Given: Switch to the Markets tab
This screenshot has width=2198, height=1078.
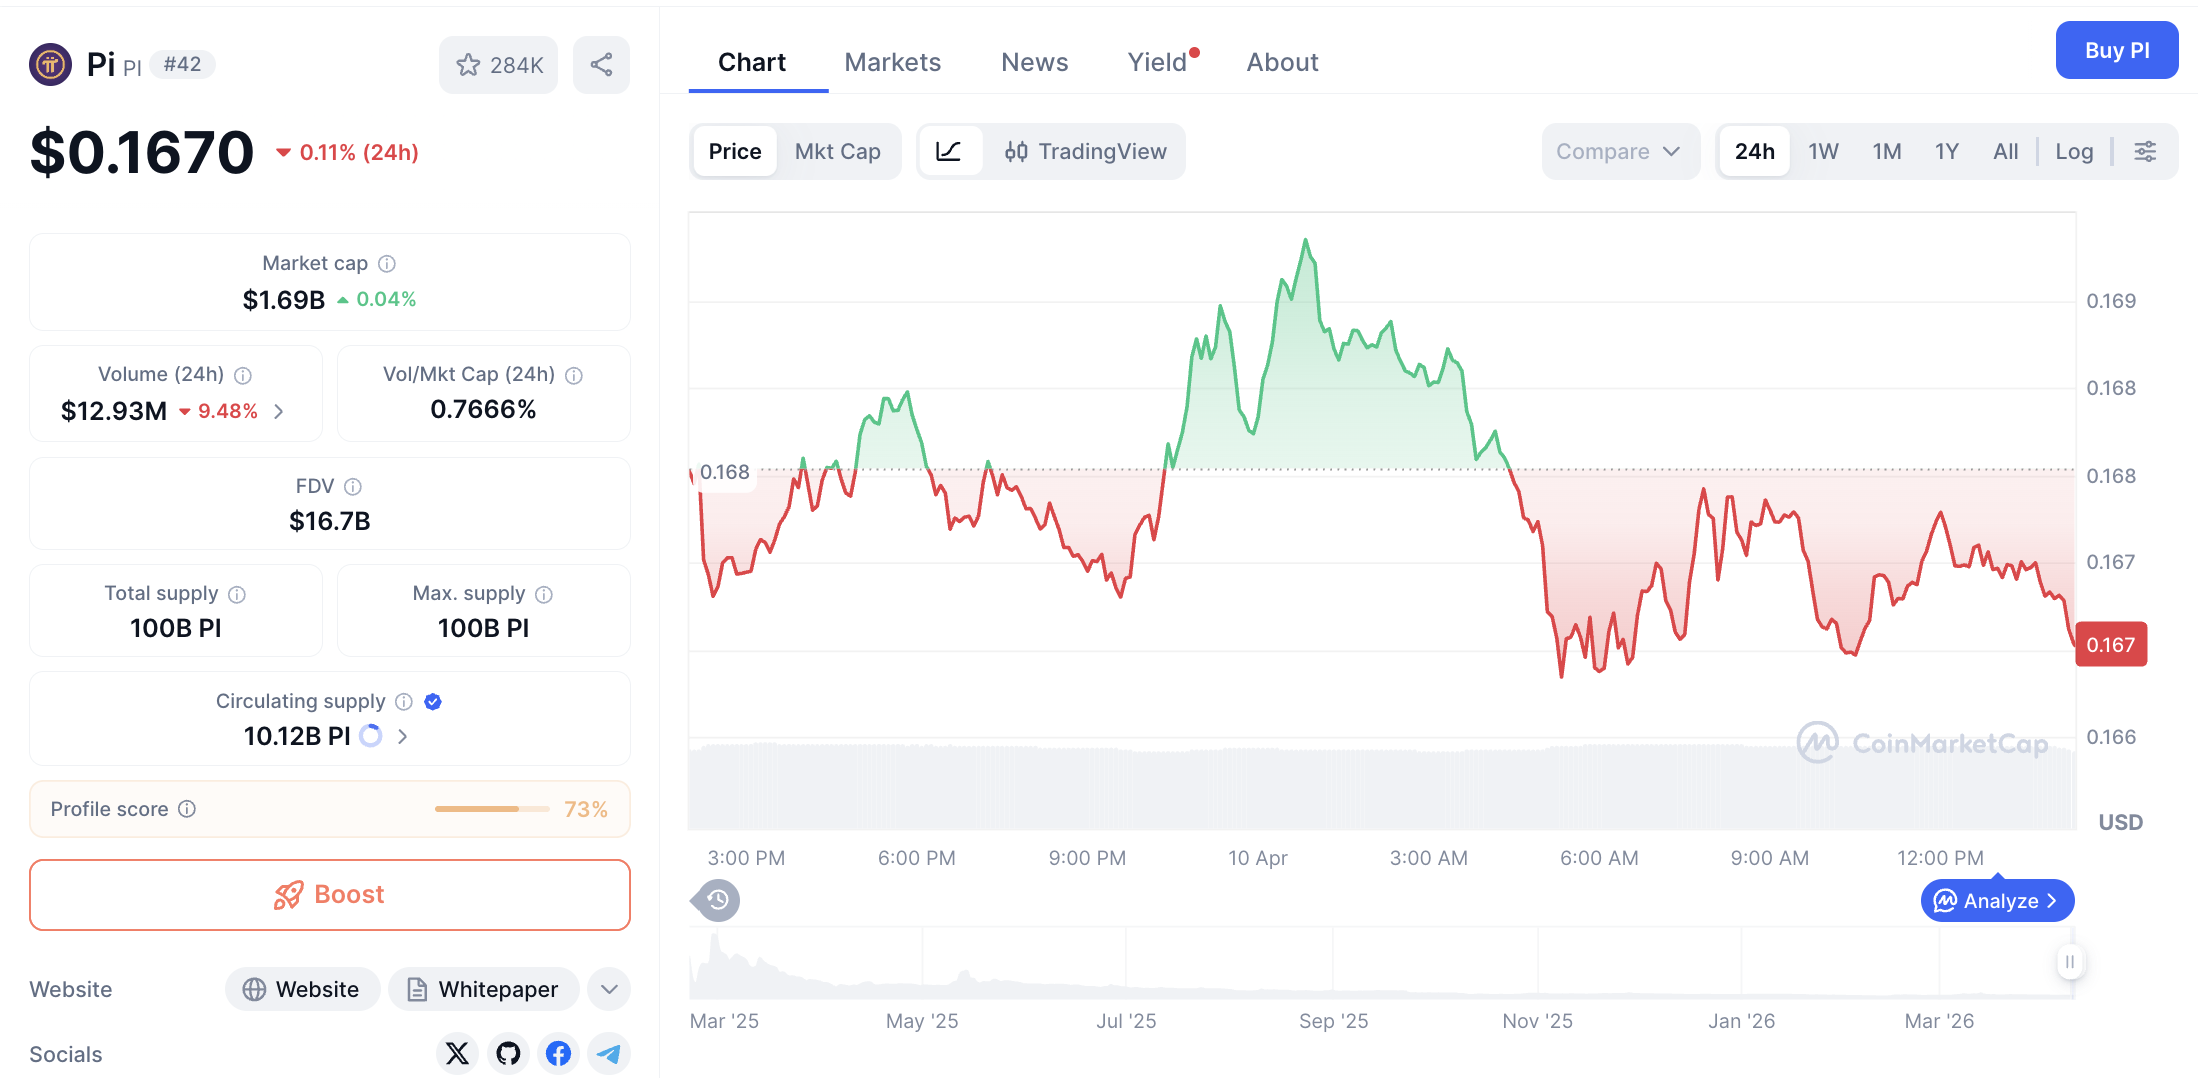Looking at the screenshot, I should click(893, 62).
